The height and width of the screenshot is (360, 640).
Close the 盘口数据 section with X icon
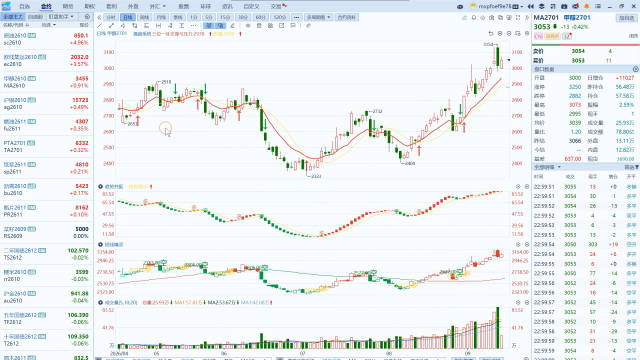pyautogui.click(x=636, y=69)
